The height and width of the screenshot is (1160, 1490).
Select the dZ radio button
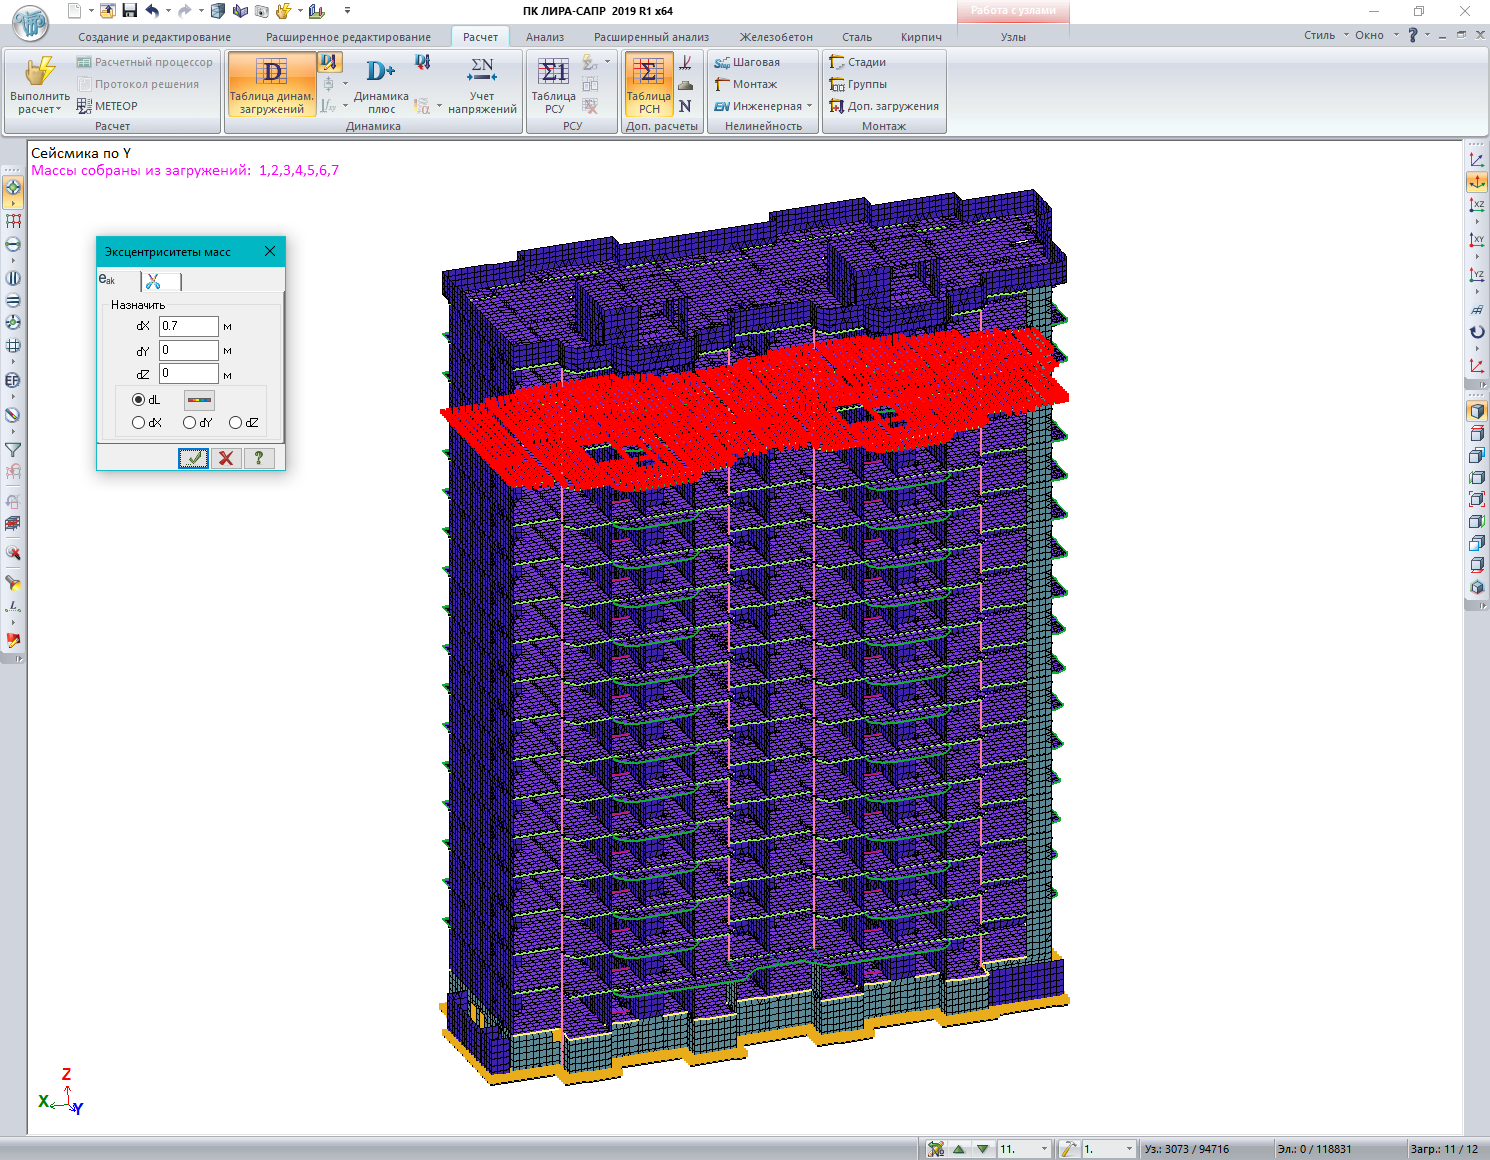pos(235,423)
